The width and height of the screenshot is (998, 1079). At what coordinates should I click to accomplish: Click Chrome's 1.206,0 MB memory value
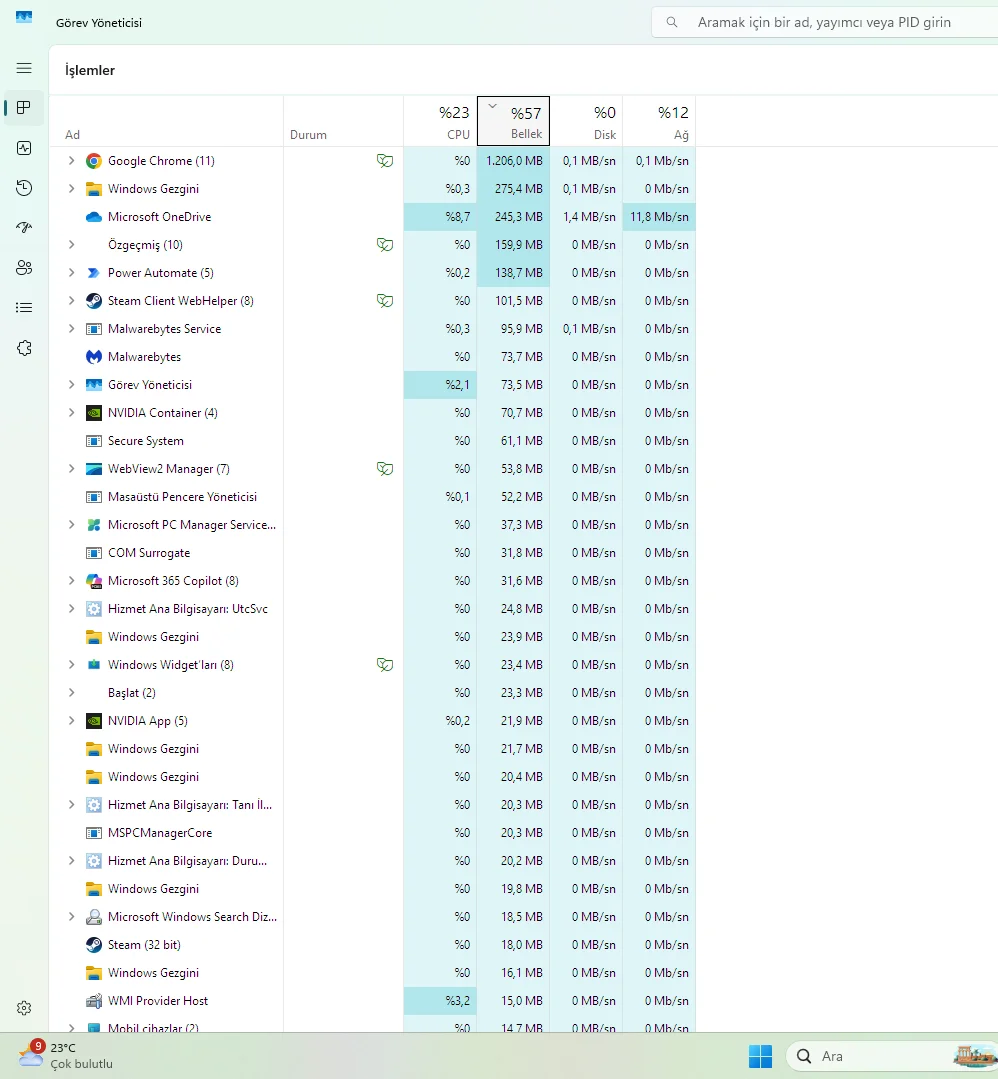coord(513,161)
